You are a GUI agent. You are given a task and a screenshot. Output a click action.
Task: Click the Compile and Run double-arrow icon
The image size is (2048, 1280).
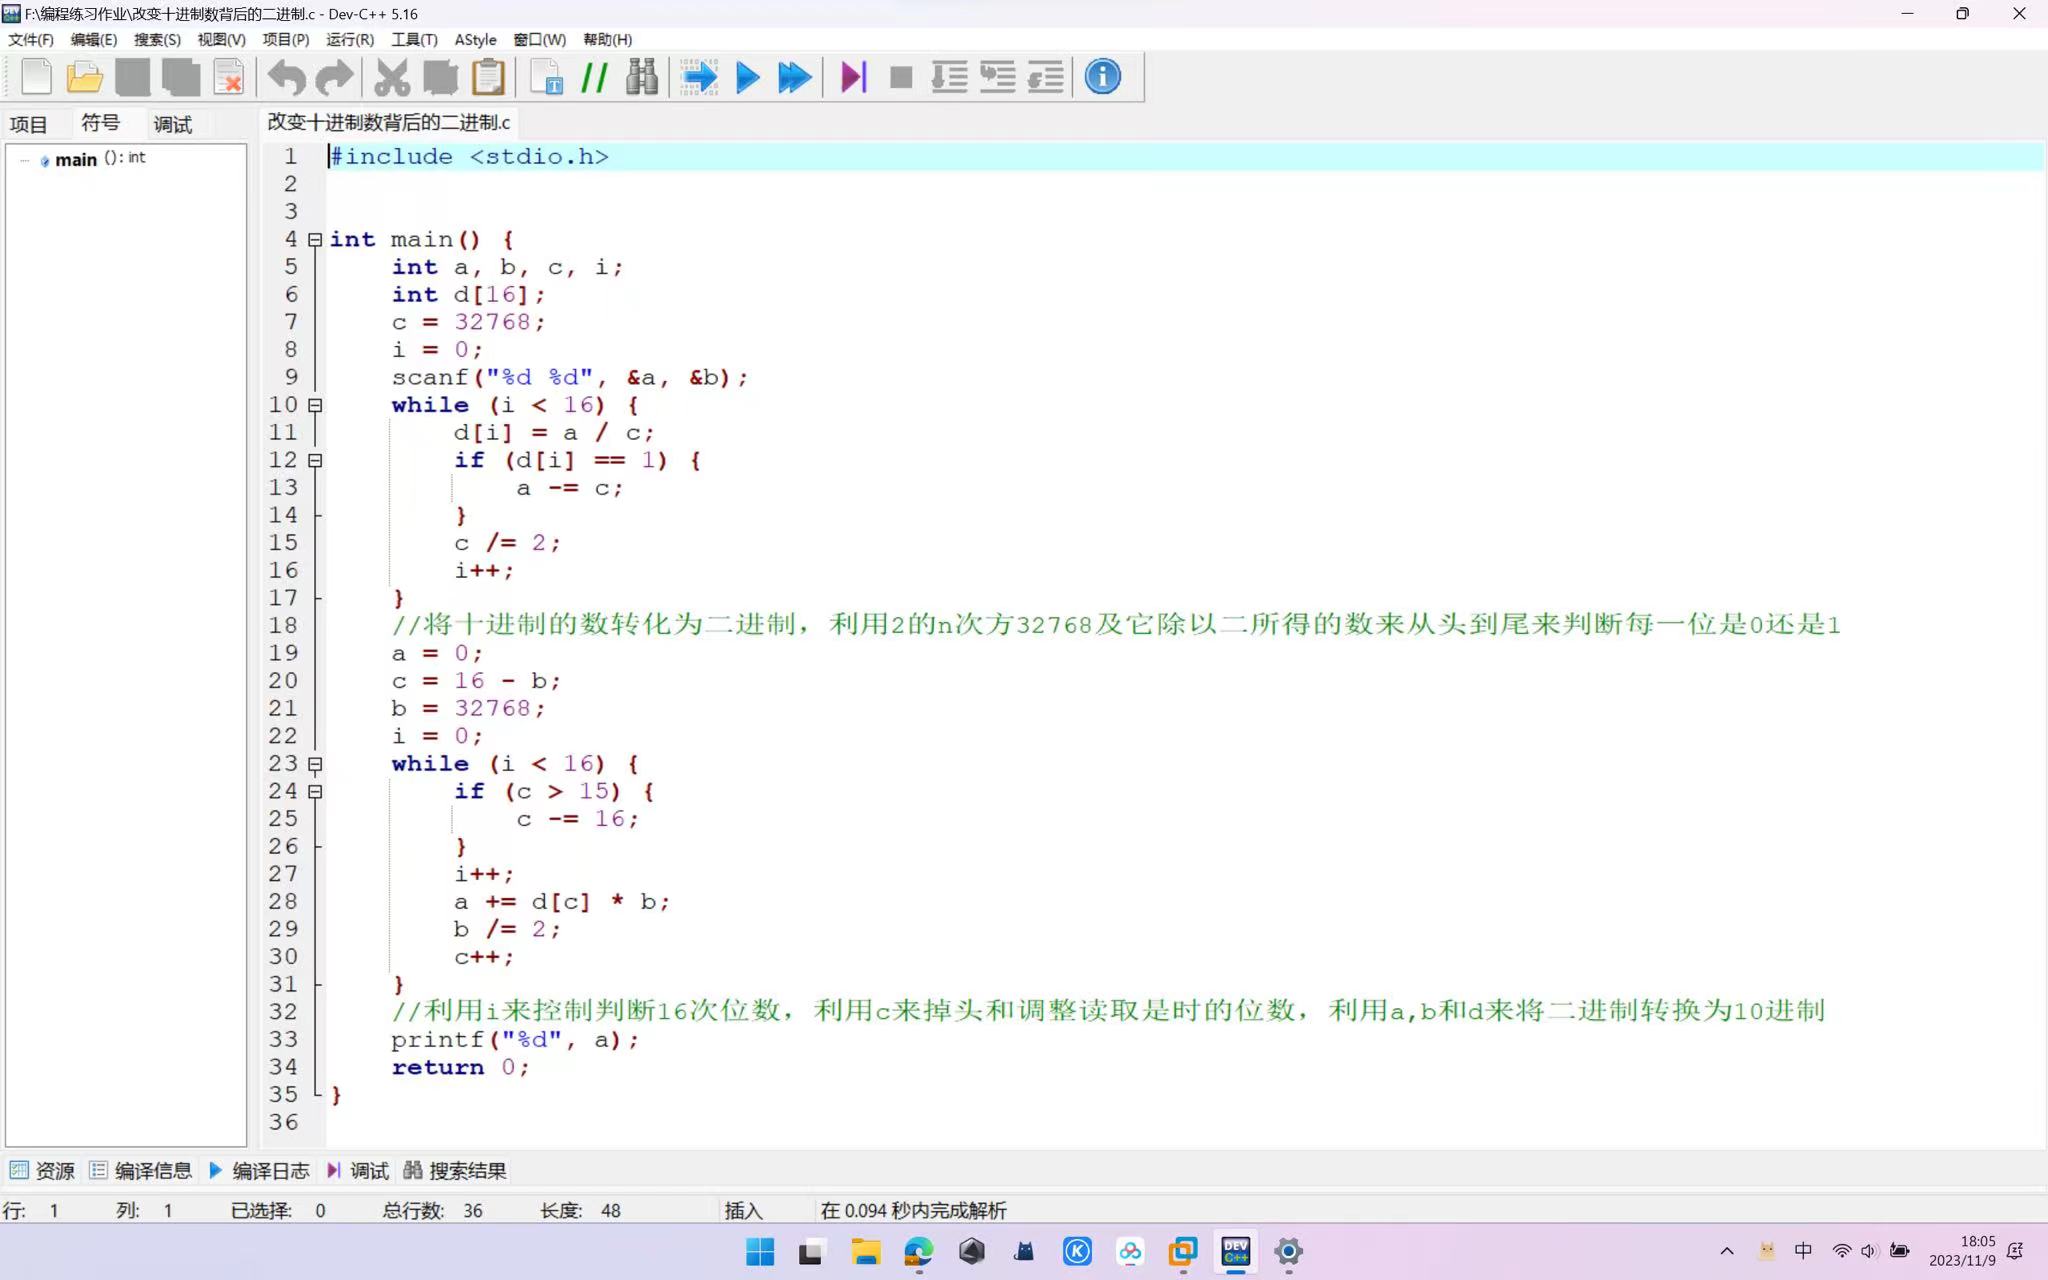[795, 77]
